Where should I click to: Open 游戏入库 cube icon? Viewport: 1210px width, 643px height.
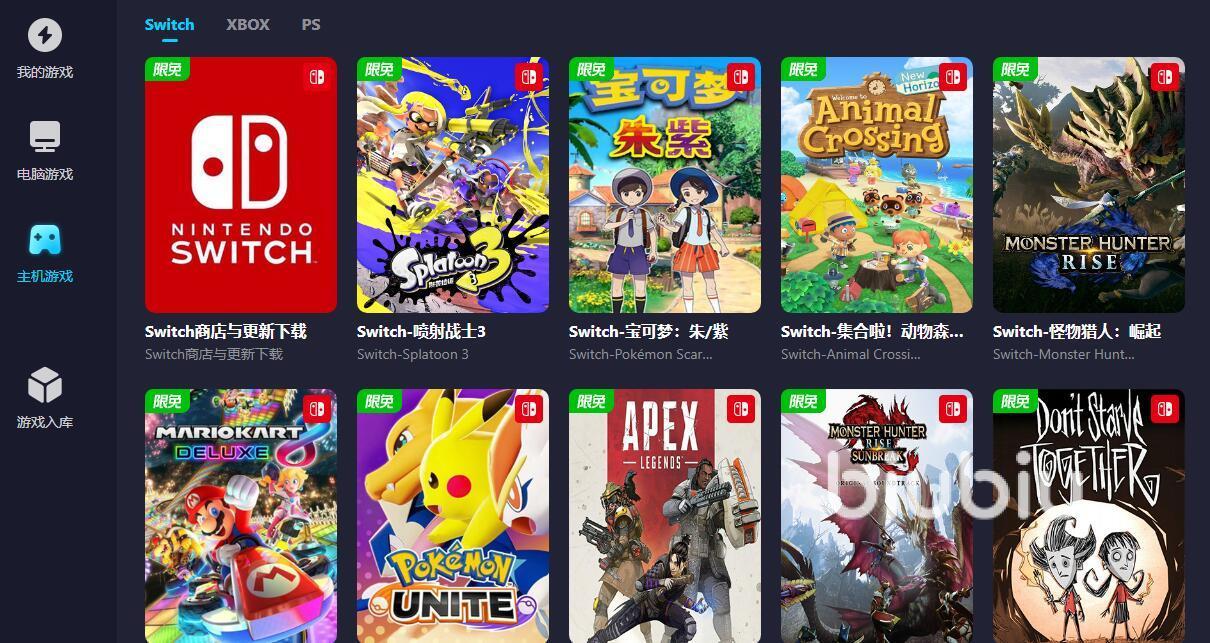[44, 385]
